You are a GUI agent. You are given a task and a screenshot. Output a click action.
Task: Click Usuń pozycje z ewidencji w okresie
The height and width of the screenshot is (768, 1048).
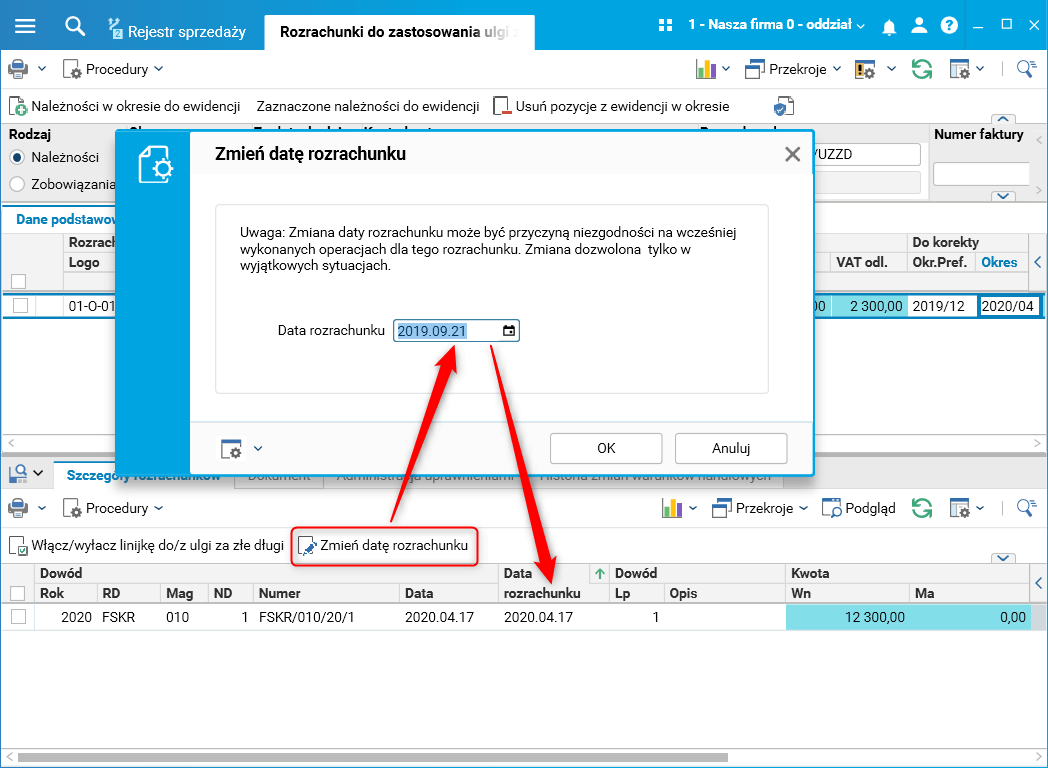pos(611,106)
